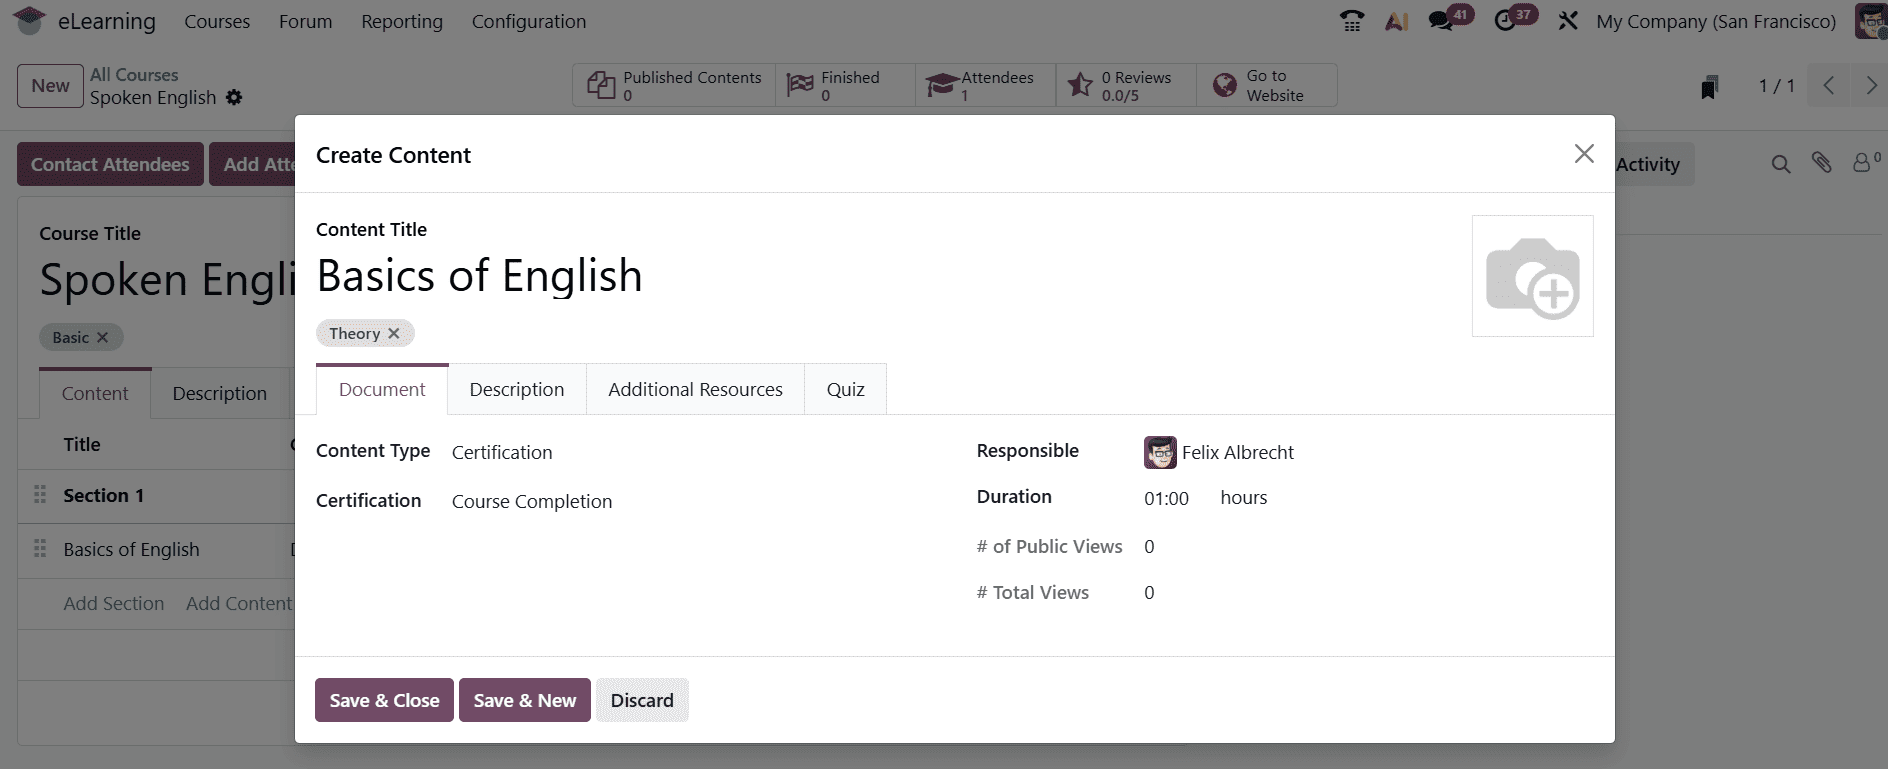Screen dimensions: 1888x769
Task: Click Contact Attendees button
Action: point(110,164)
